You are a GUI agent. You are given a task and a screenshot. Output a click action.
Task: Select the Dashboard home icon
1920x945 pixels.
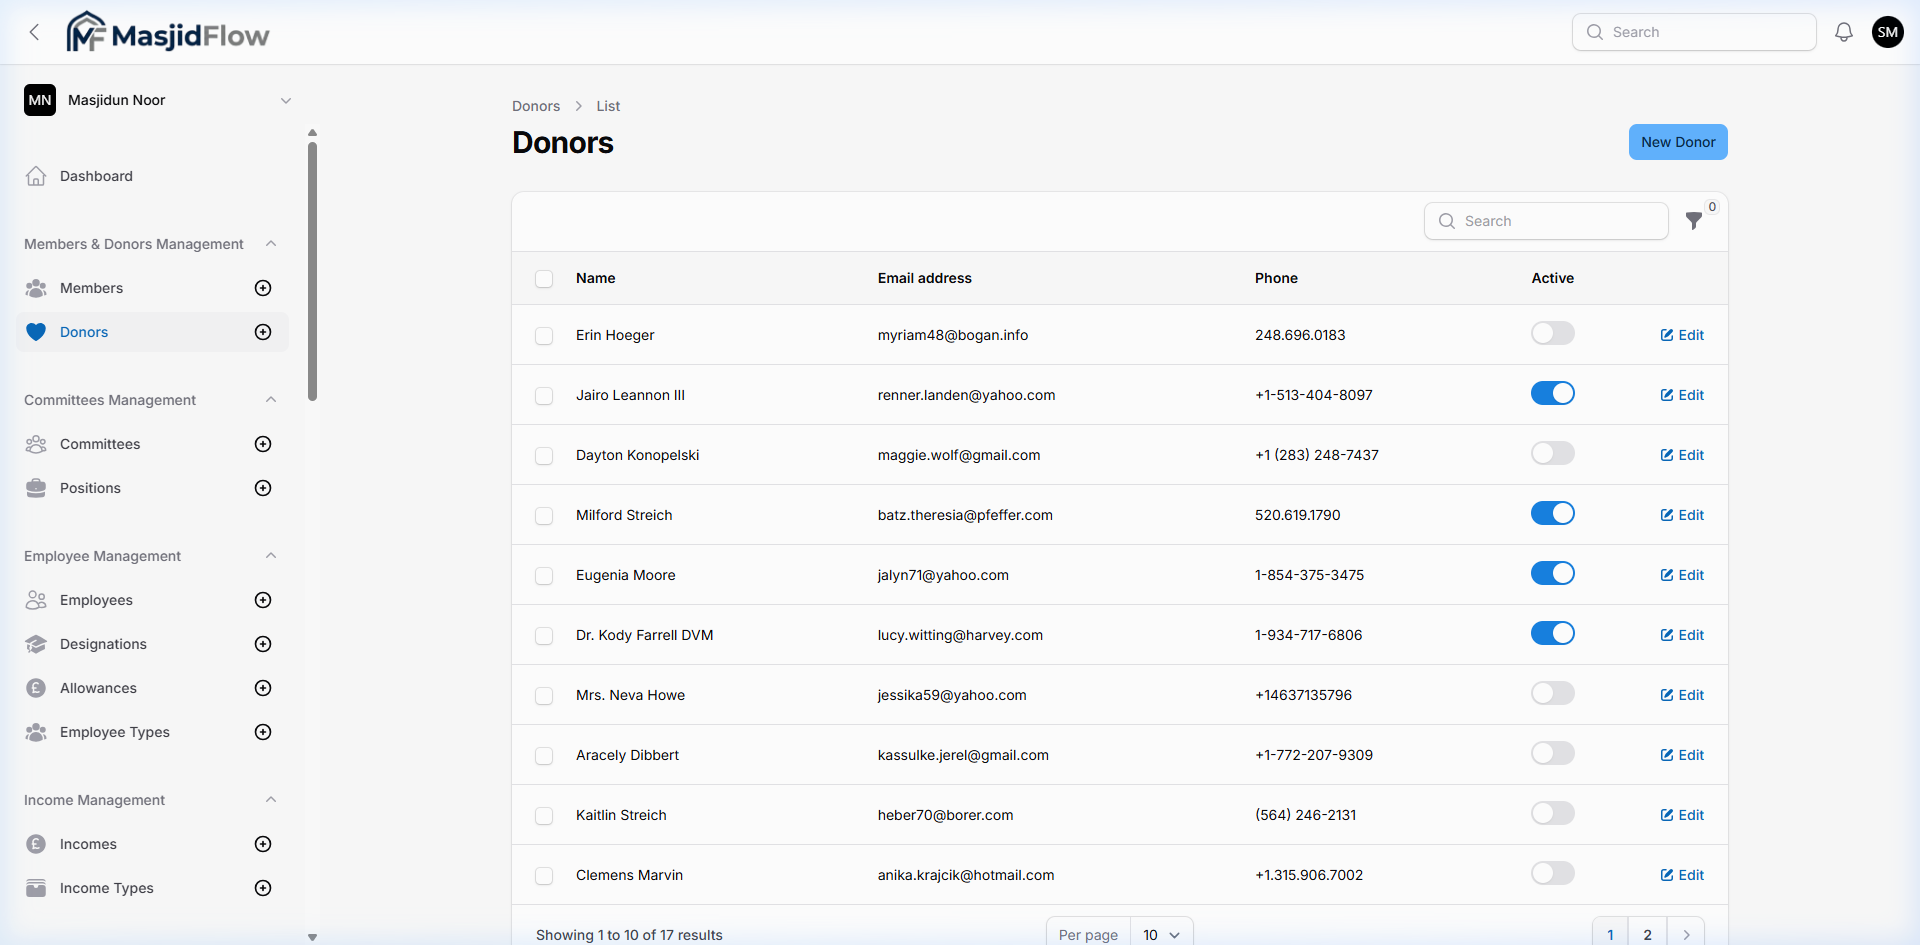(36, 175)
